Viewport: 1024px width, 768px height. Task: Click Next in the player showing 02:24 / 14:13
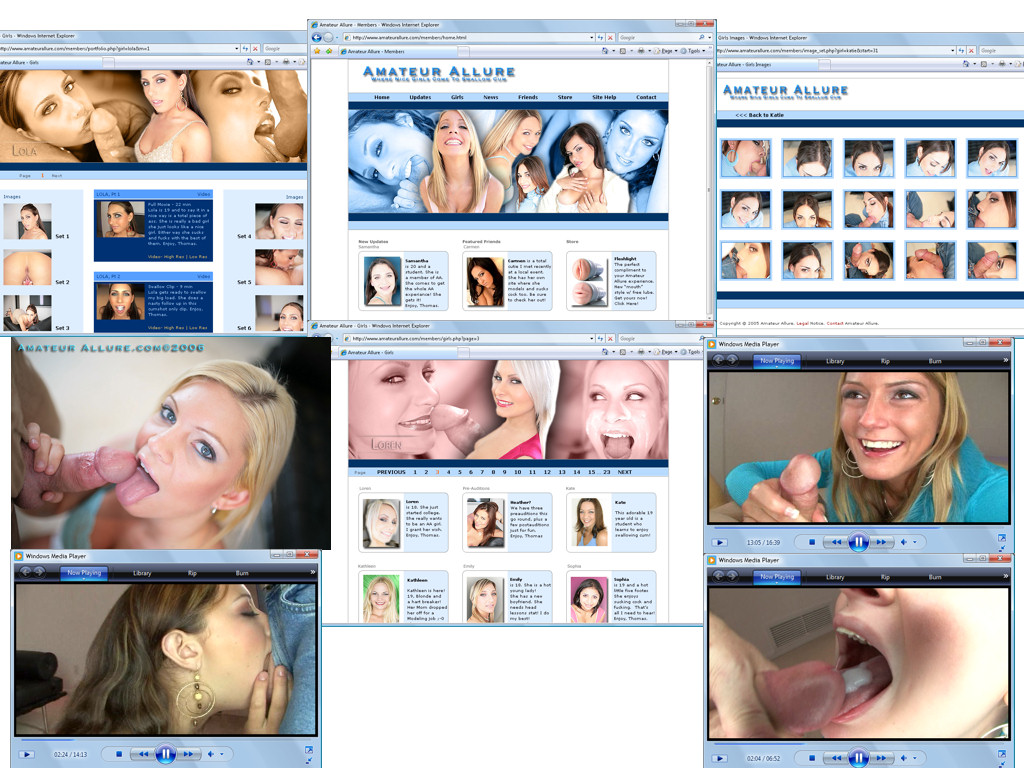(x=189, y=754)
